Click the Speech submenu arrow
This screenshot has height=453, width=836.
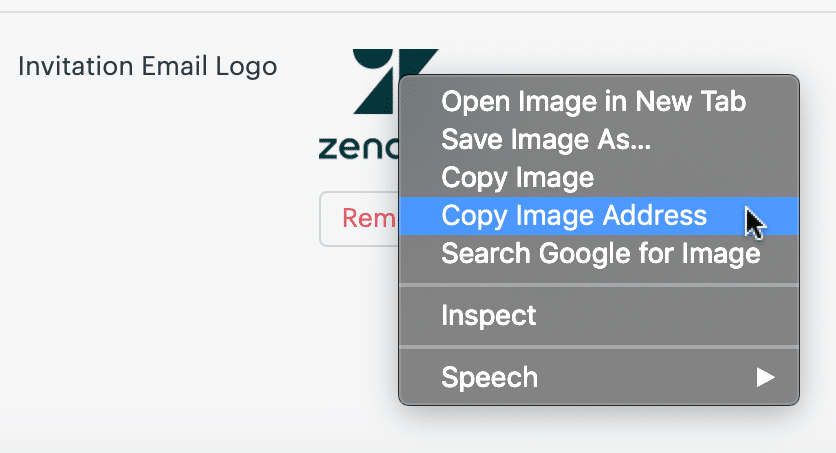pyautogui.click(x=765, y=377)
